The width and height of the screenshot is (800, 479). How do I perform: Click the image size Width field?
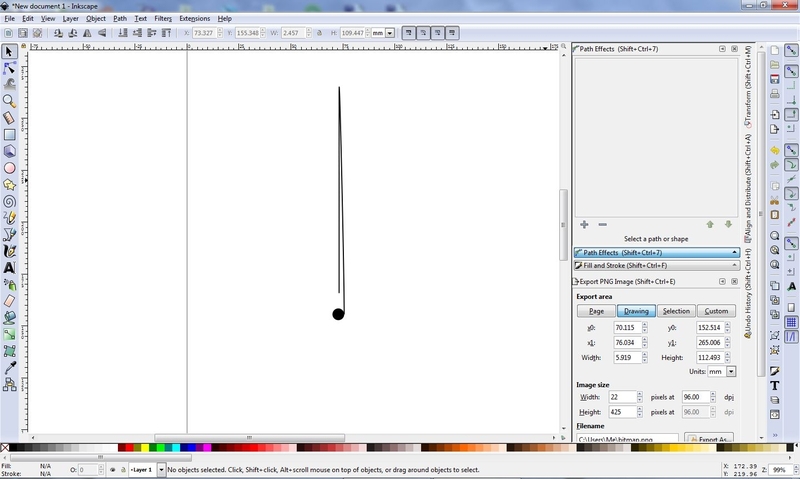click(624, 397)
